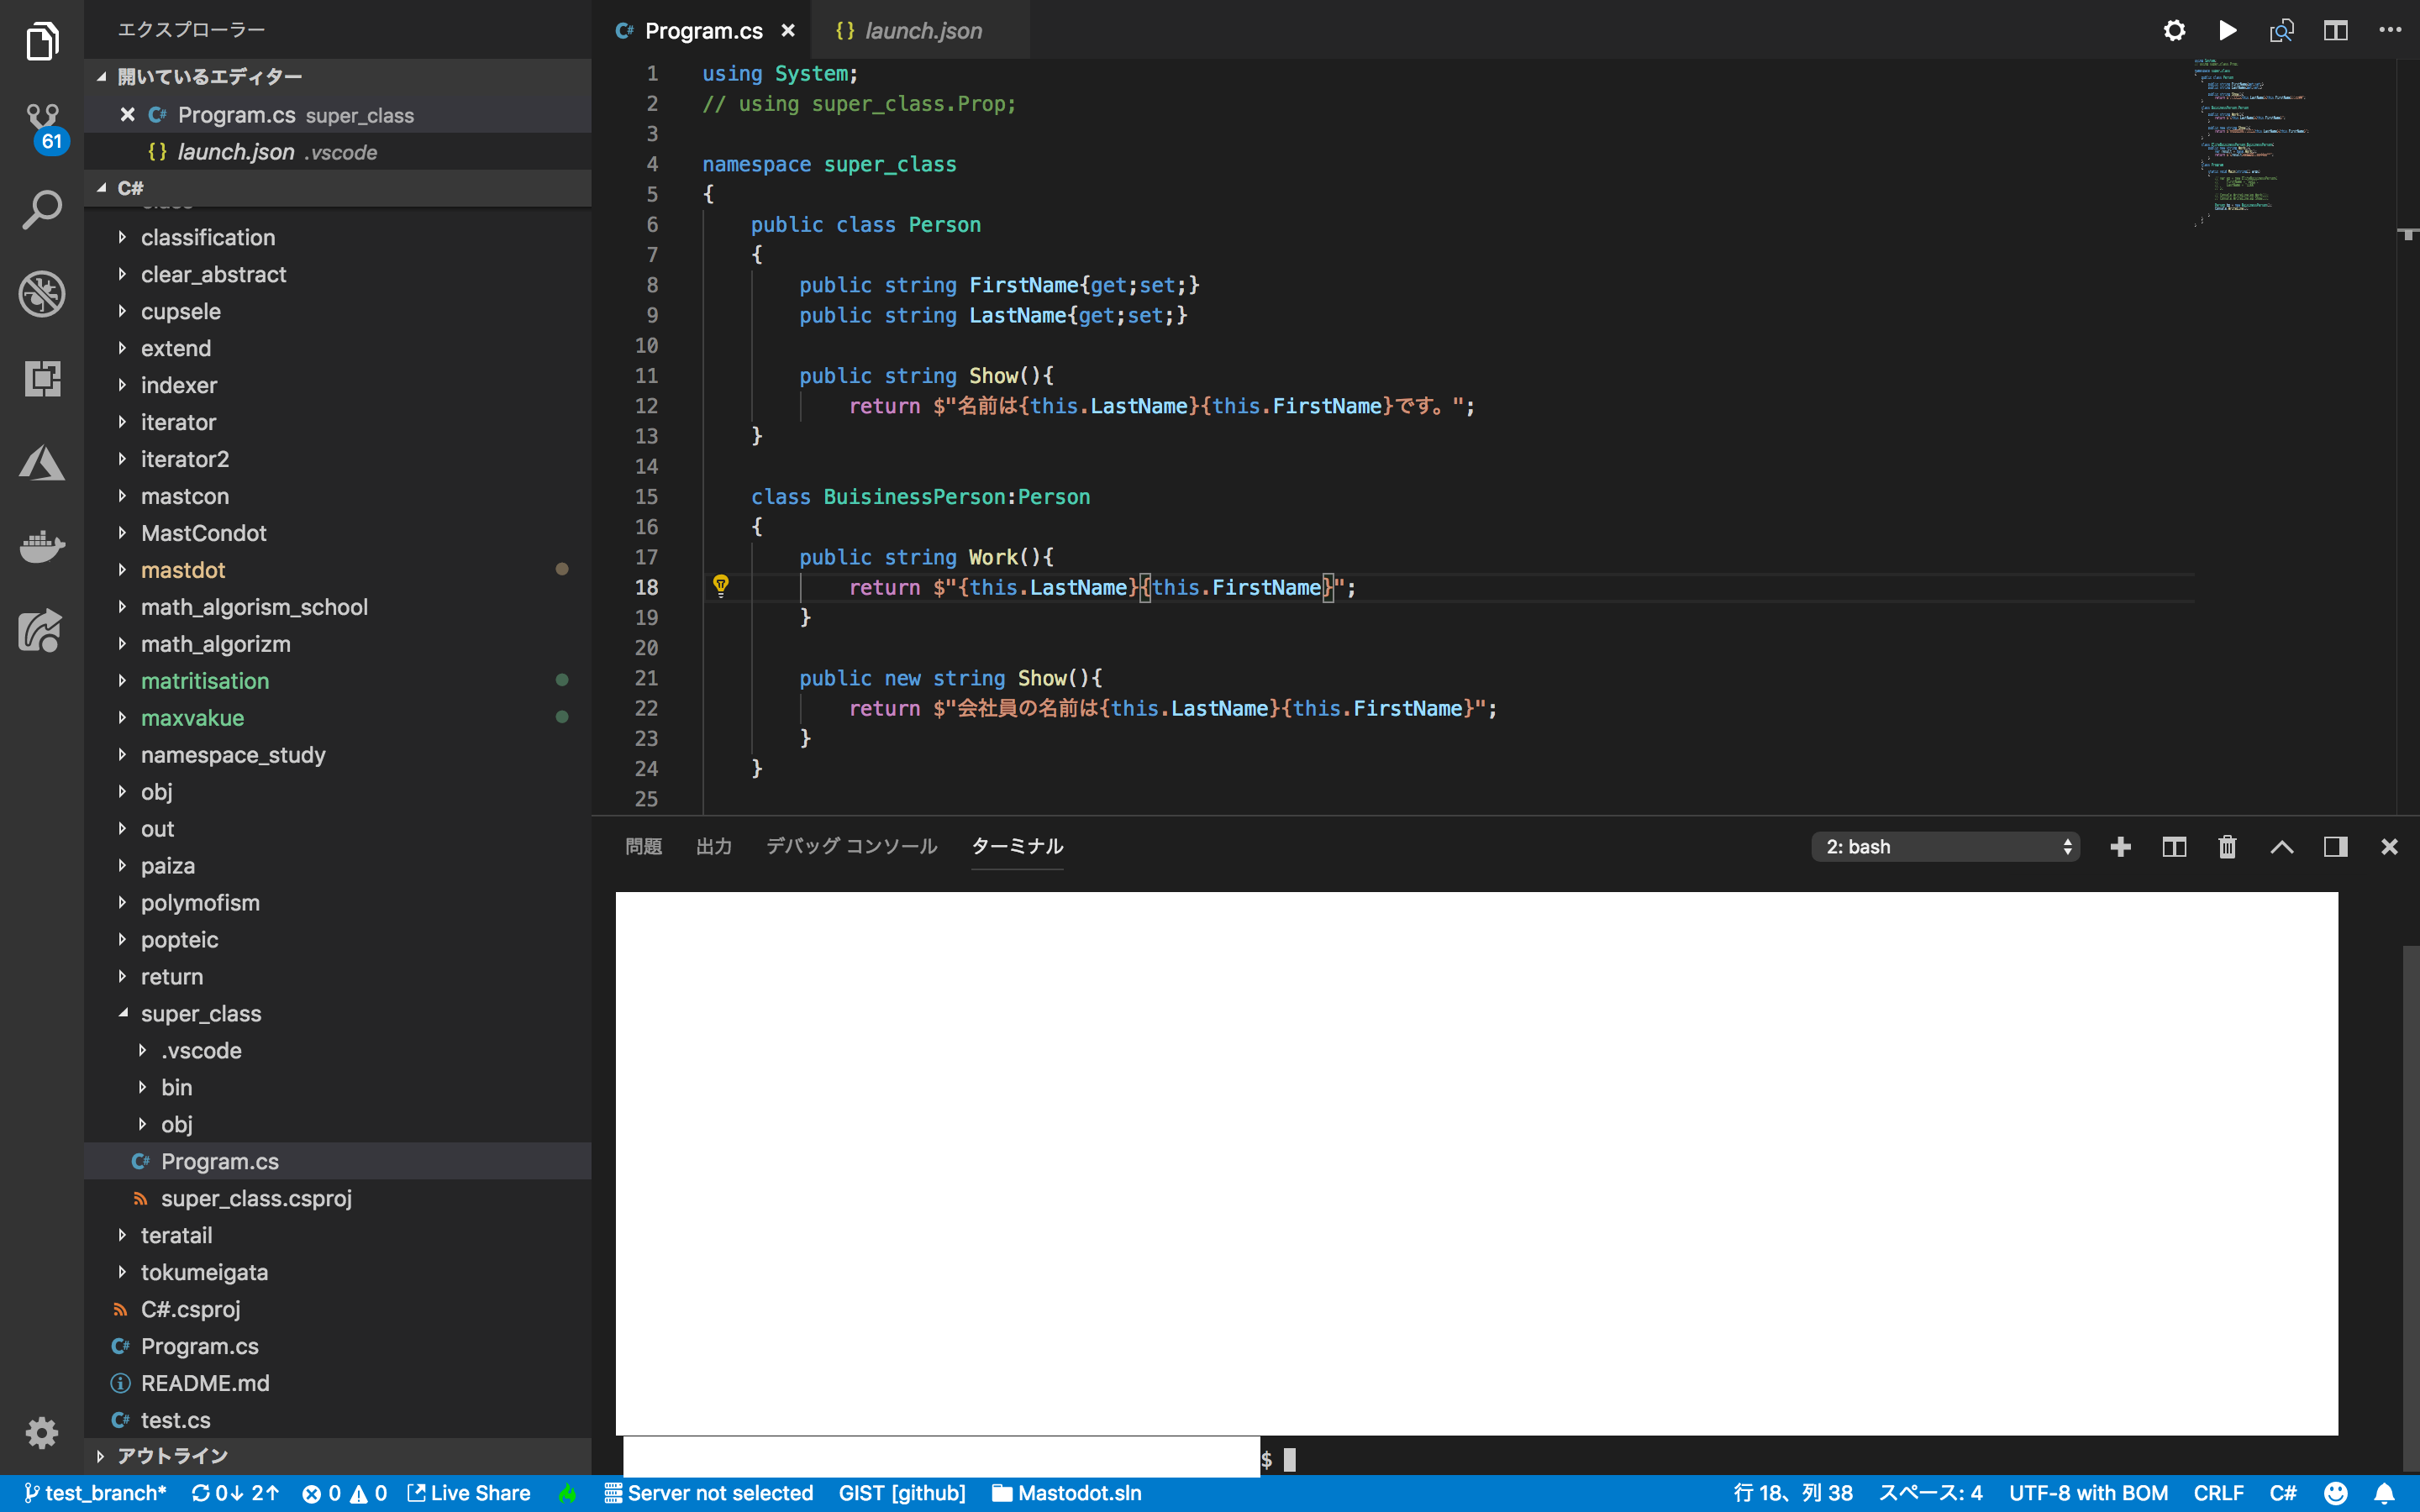Image resolution: width=2420 pixels, height=1512 pixels.
Task: Collapse the C# workspace folder section
Action: [338, 188]
